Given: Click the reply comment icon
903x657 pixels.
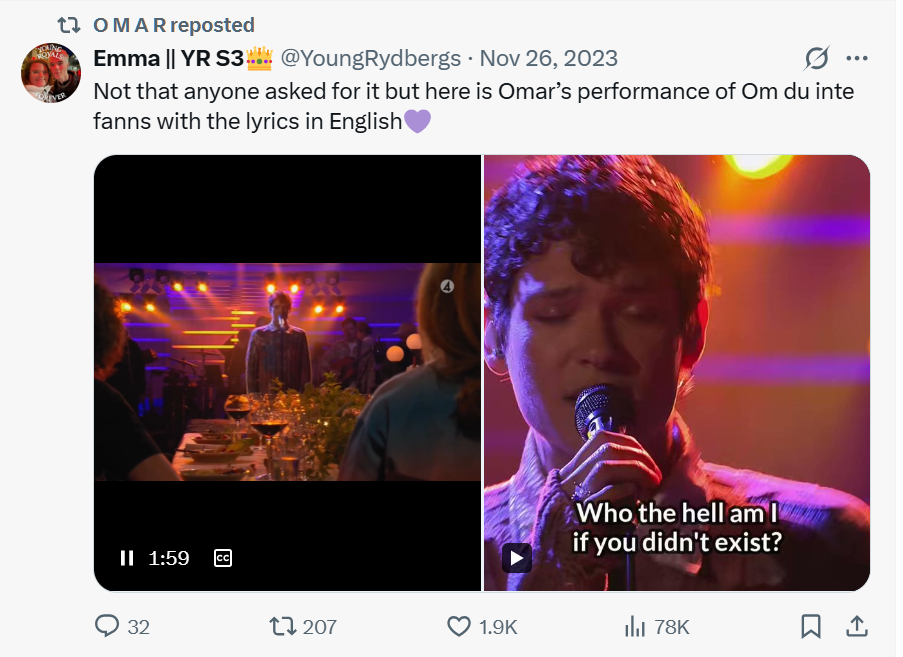Looking at the screenshot, I should tap(108, 626).
